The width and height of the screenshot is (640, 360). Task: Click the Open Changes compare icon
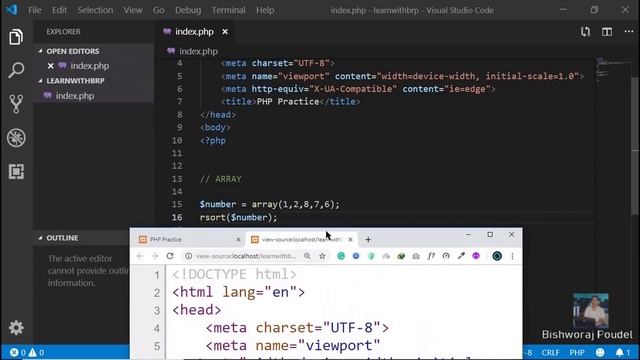[x=585, y=32]
